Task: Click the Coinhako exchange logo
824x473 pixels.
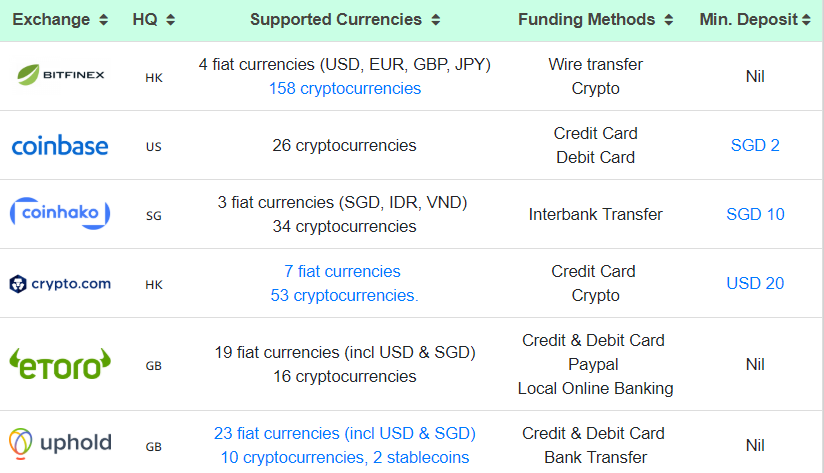Action: point(60,214)
